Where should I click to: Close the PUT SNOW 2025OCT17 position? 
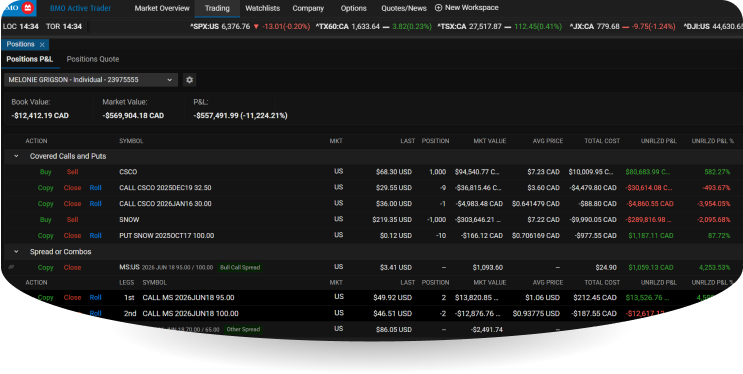pyautogui.click(x=72, y=236)
